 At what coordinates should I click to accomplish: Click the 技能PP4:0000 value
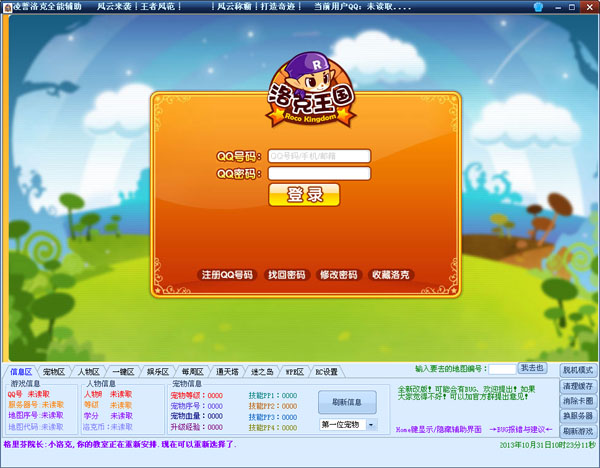pos(273,428)
